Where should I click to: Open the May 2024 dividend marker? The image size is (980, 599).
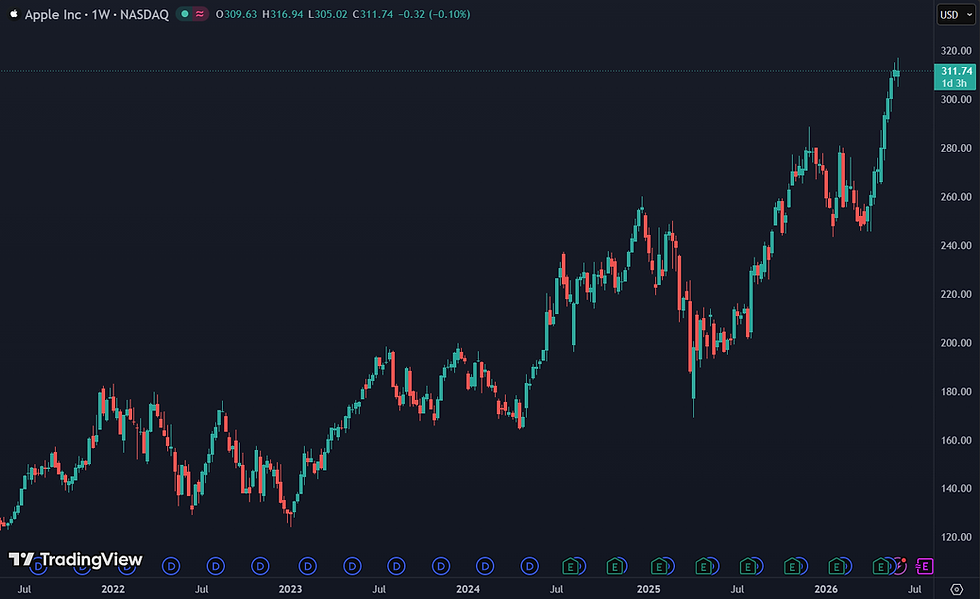click(529, 566)
